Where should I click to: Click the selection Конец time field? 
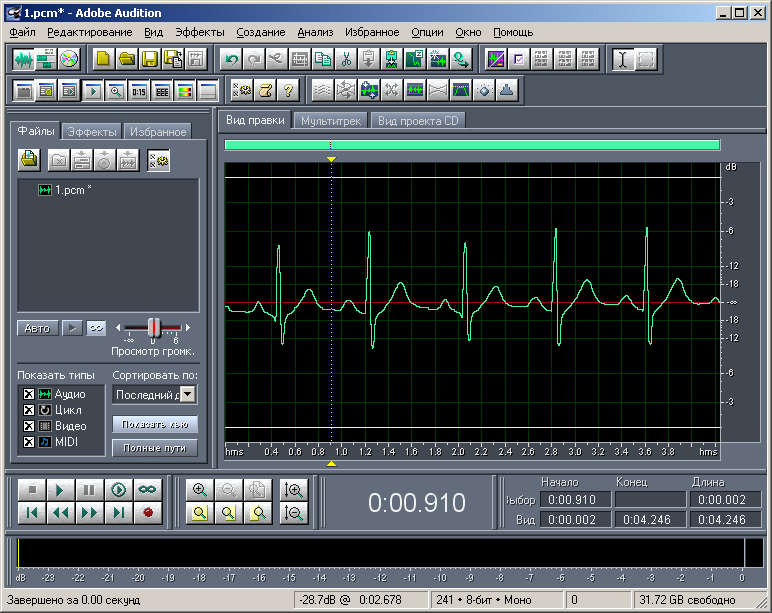tap(650, 500)
